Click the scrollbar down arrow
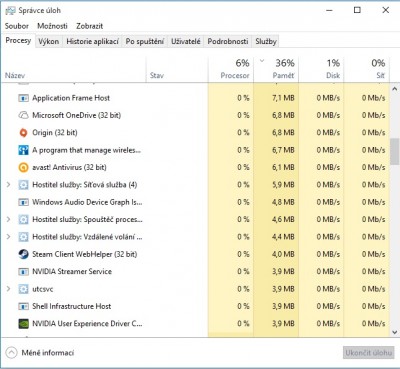 click(395, 332)
